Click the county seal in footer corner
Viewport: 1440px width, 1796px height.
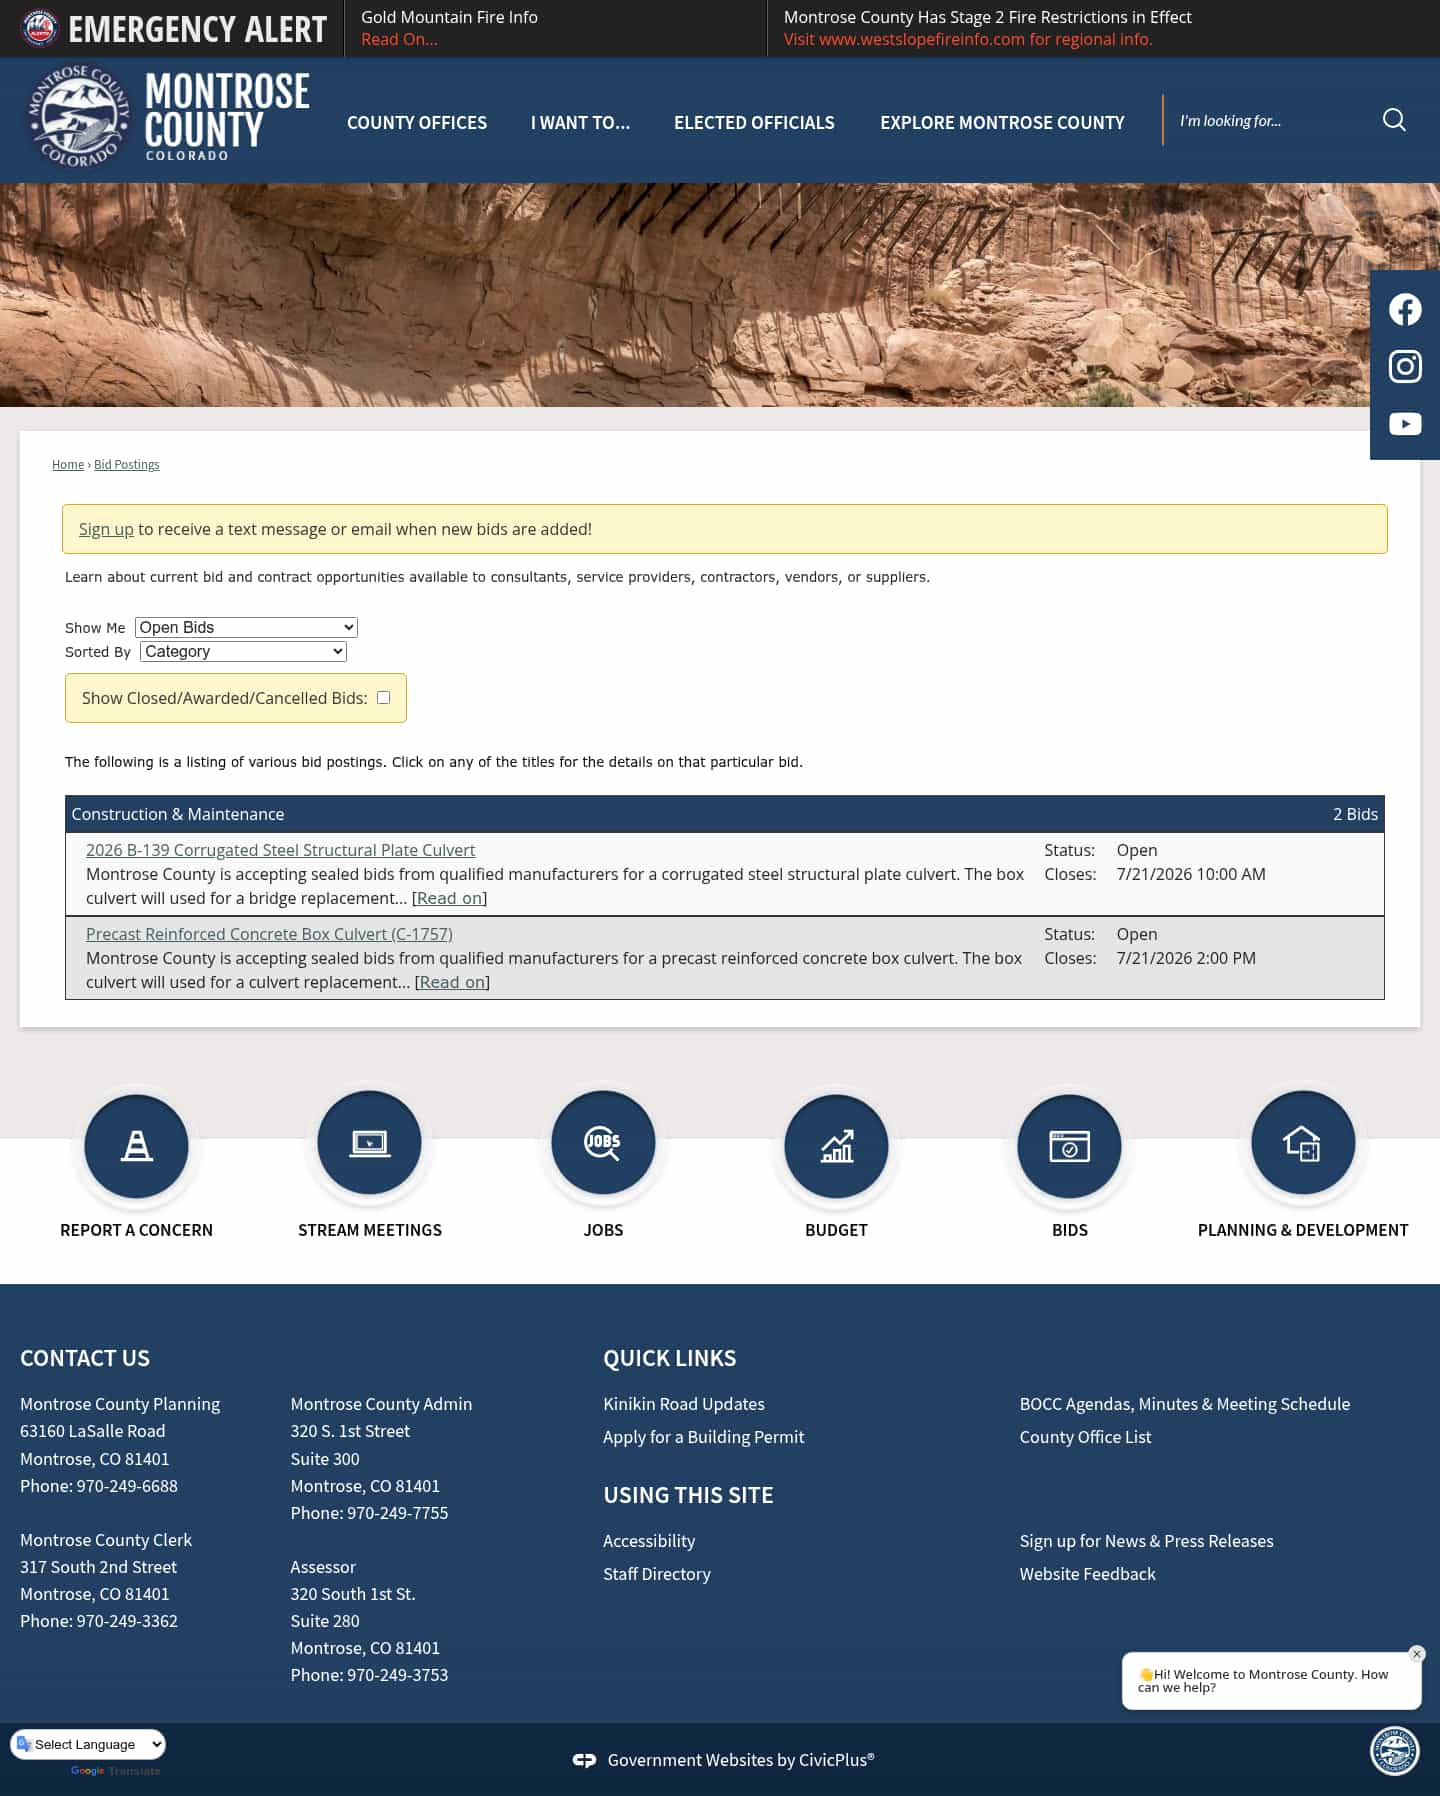point(1394,1751)
